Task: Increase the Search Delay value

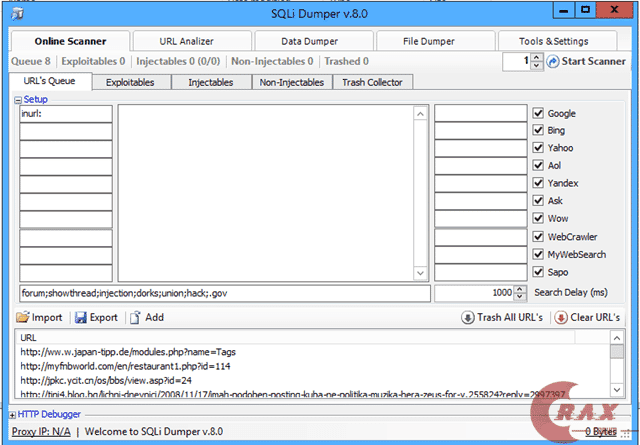Action: (x=519, y=289)
